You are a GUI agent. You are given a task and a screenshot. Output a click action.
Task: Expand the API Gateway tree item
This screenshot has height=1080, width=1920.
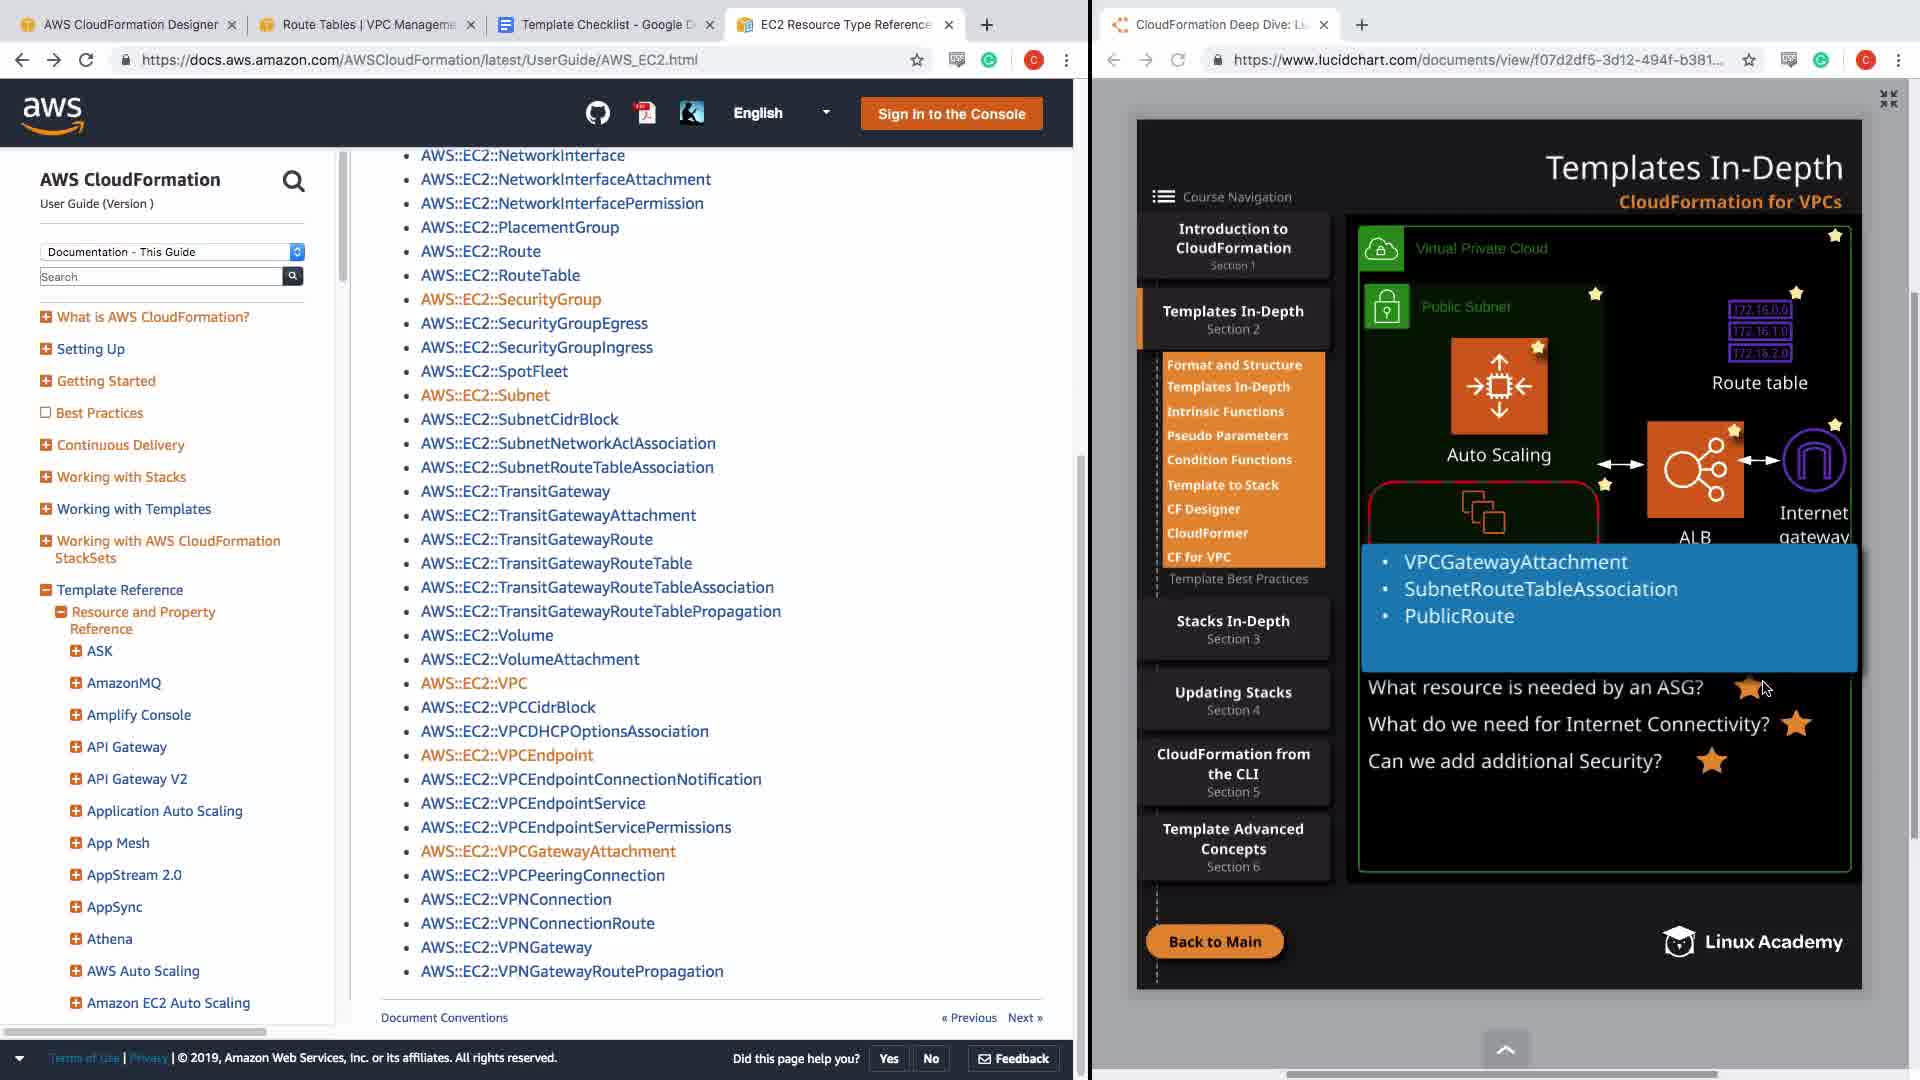[76, 747]
